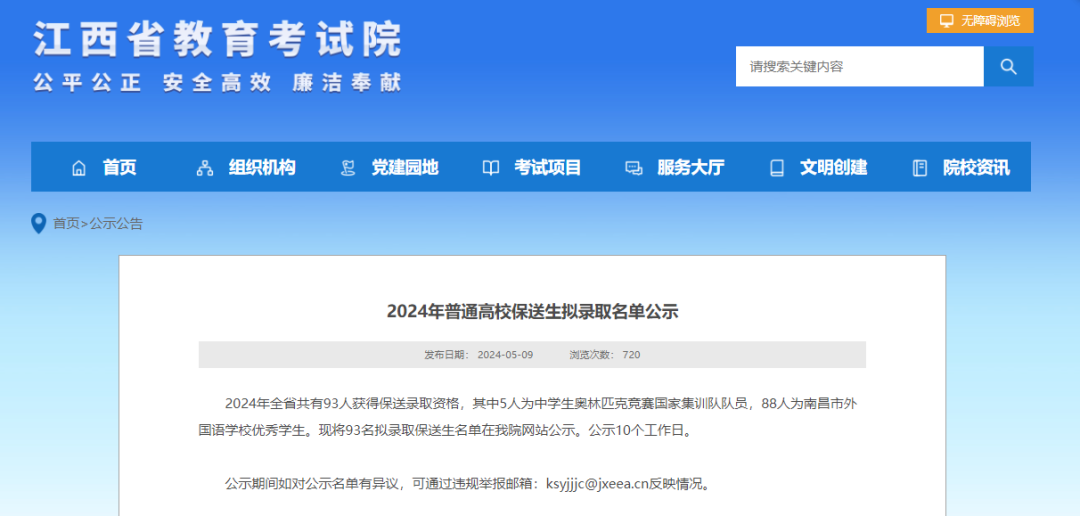Viewport: 1080px width, 516px height.
Task: Click the article title 2024年普通高校保送生拟录取名单公示
Action: coord(532,311)
